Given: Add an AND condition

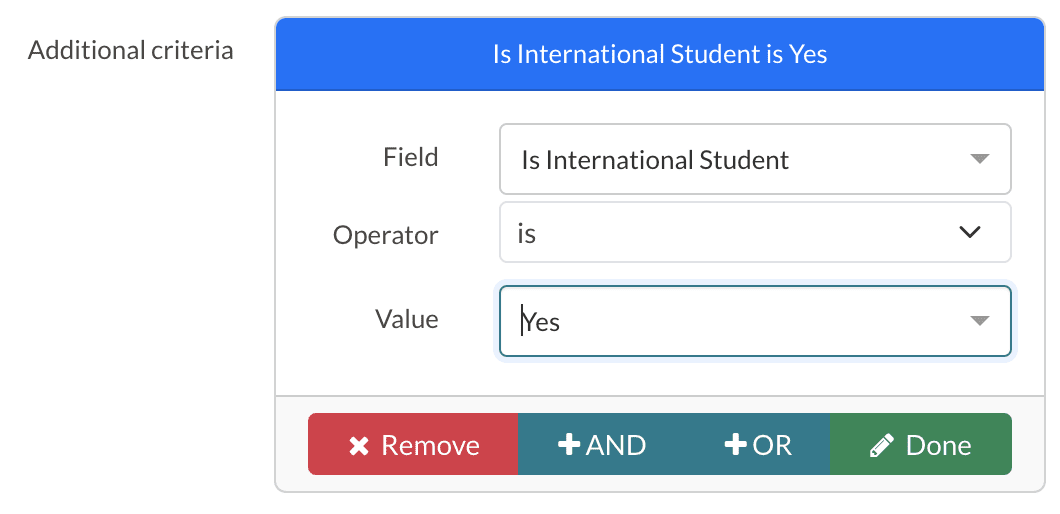Looking at the screenshot, I should tap(602, 445).
